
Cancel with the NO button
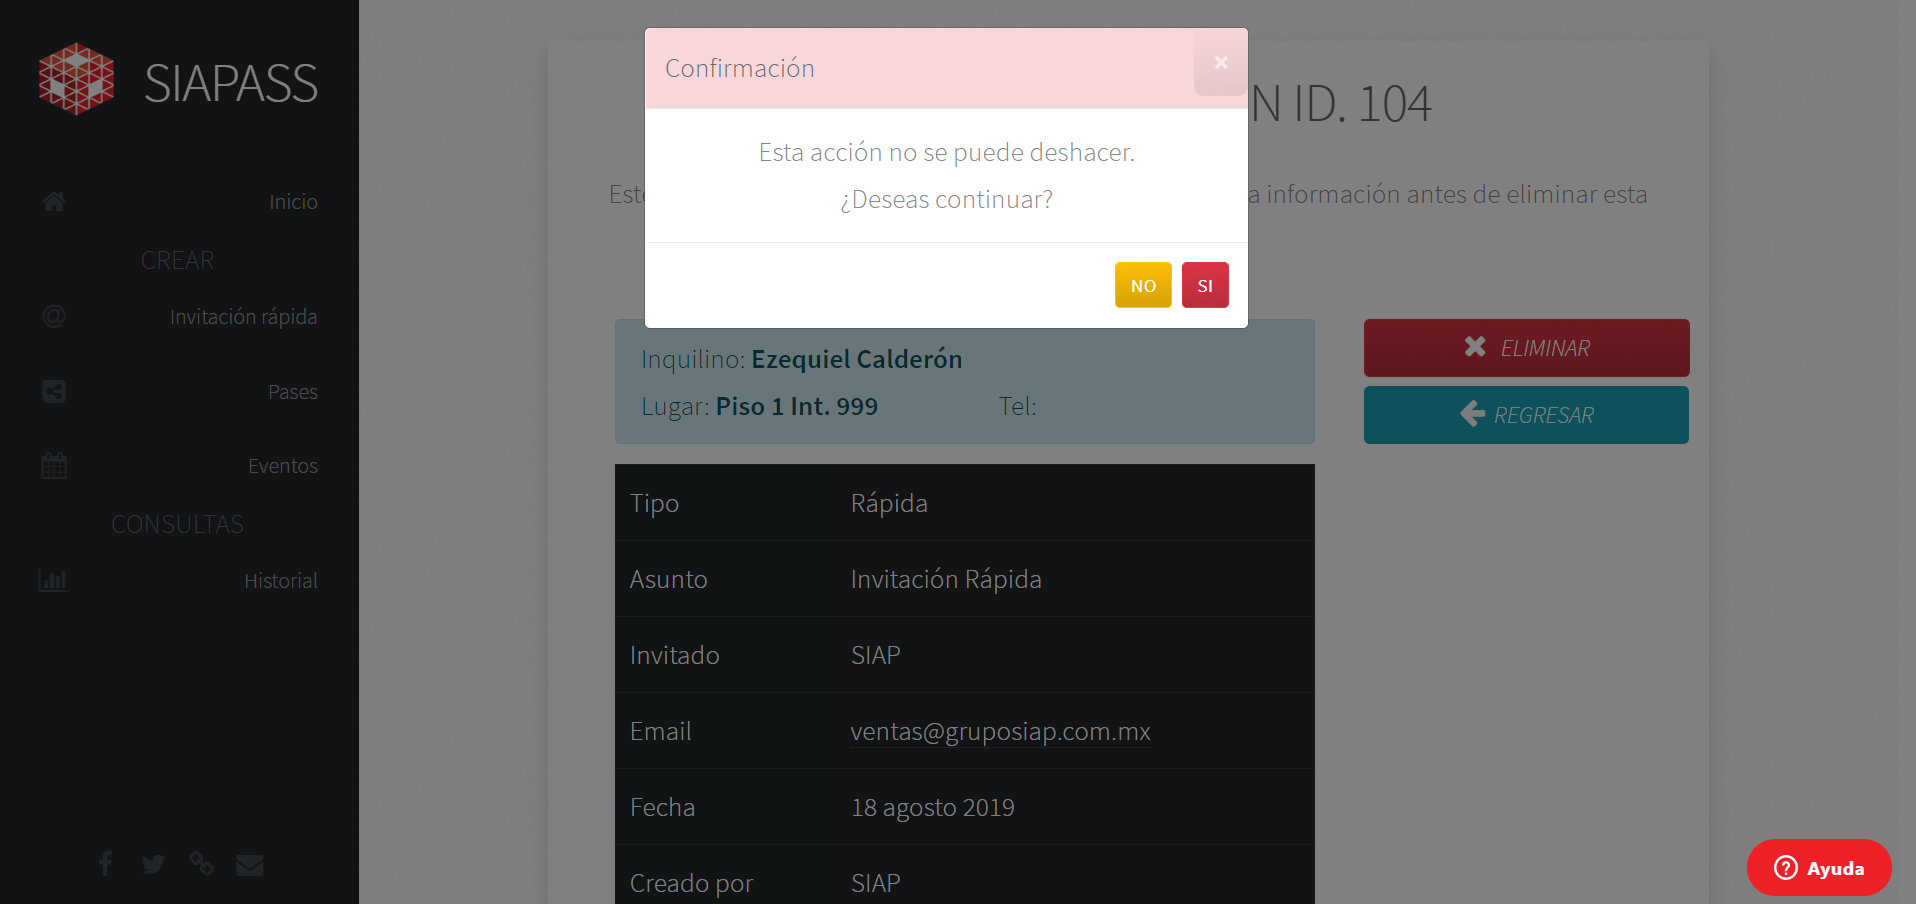point(1143,285)
